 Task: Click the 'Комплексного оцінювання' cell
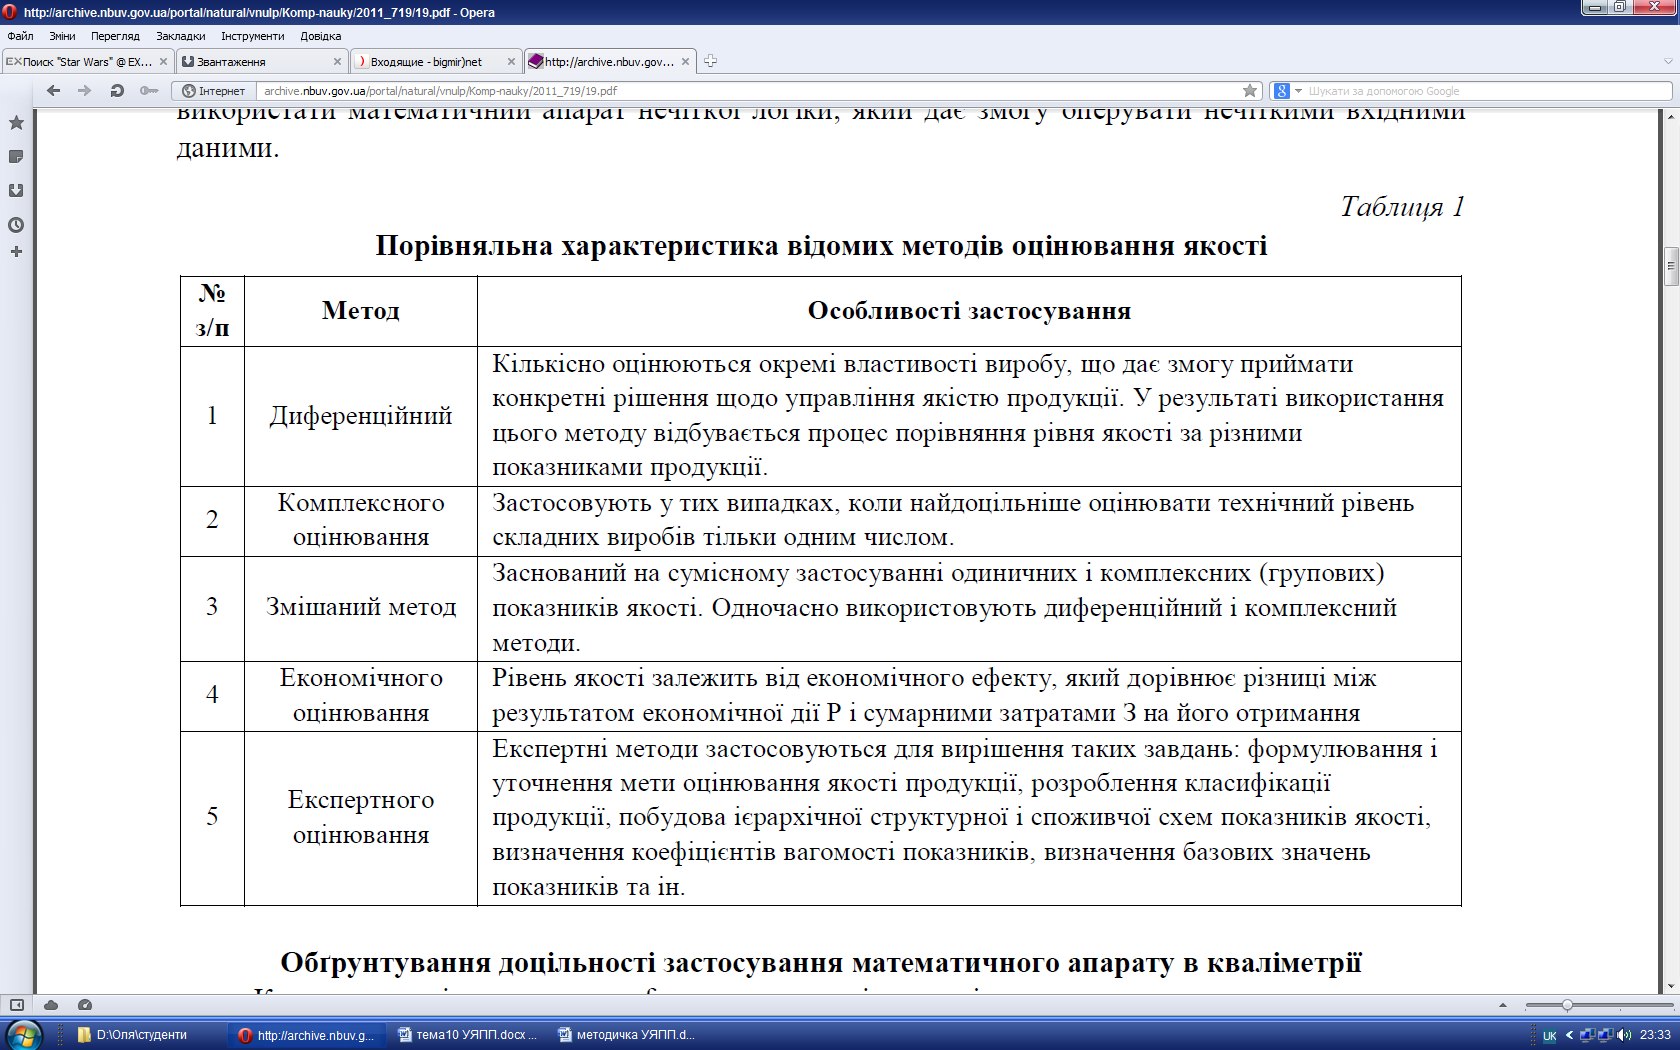point(361,520)
